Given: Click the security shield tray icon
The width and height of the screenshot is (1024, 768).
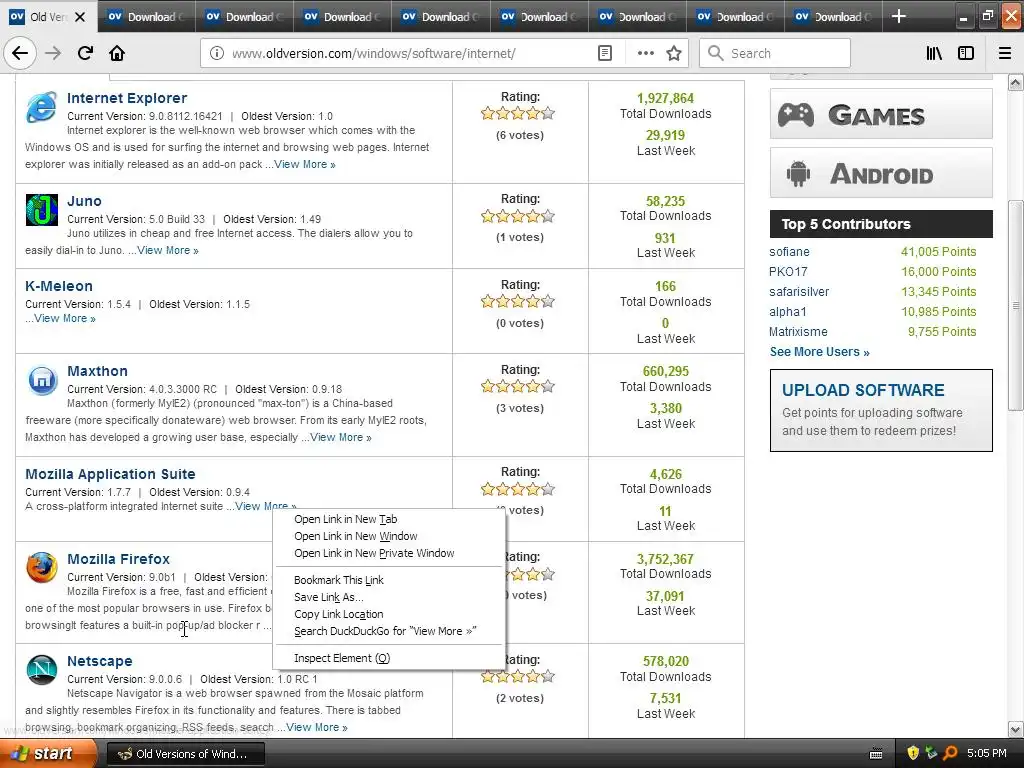Looking at the screenshot, I should tap(913, 753).
